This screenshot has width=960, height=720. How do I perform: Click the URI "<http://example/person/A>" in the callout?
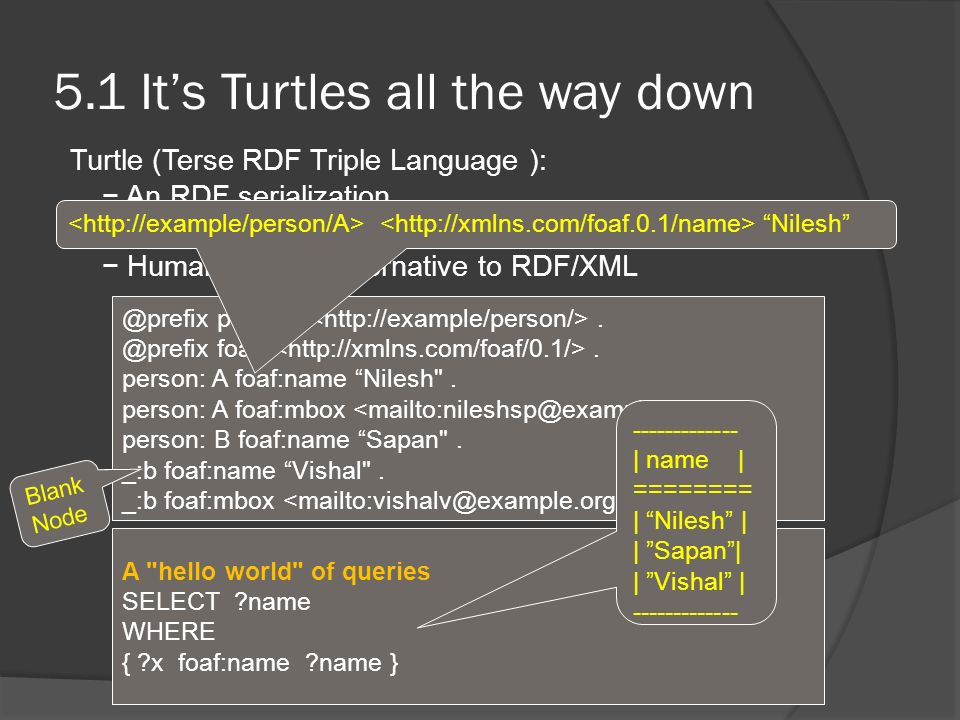coord(216,223)
